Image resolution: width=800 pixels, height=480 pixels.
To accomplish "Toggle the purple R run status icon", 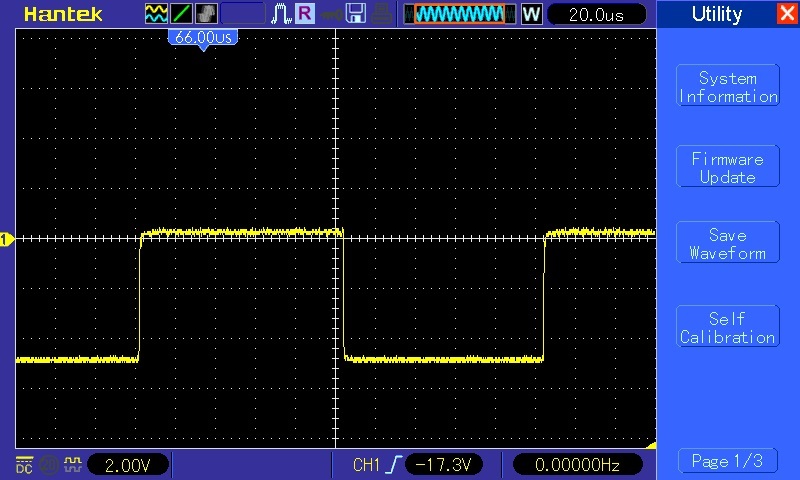I will point(304,14).
